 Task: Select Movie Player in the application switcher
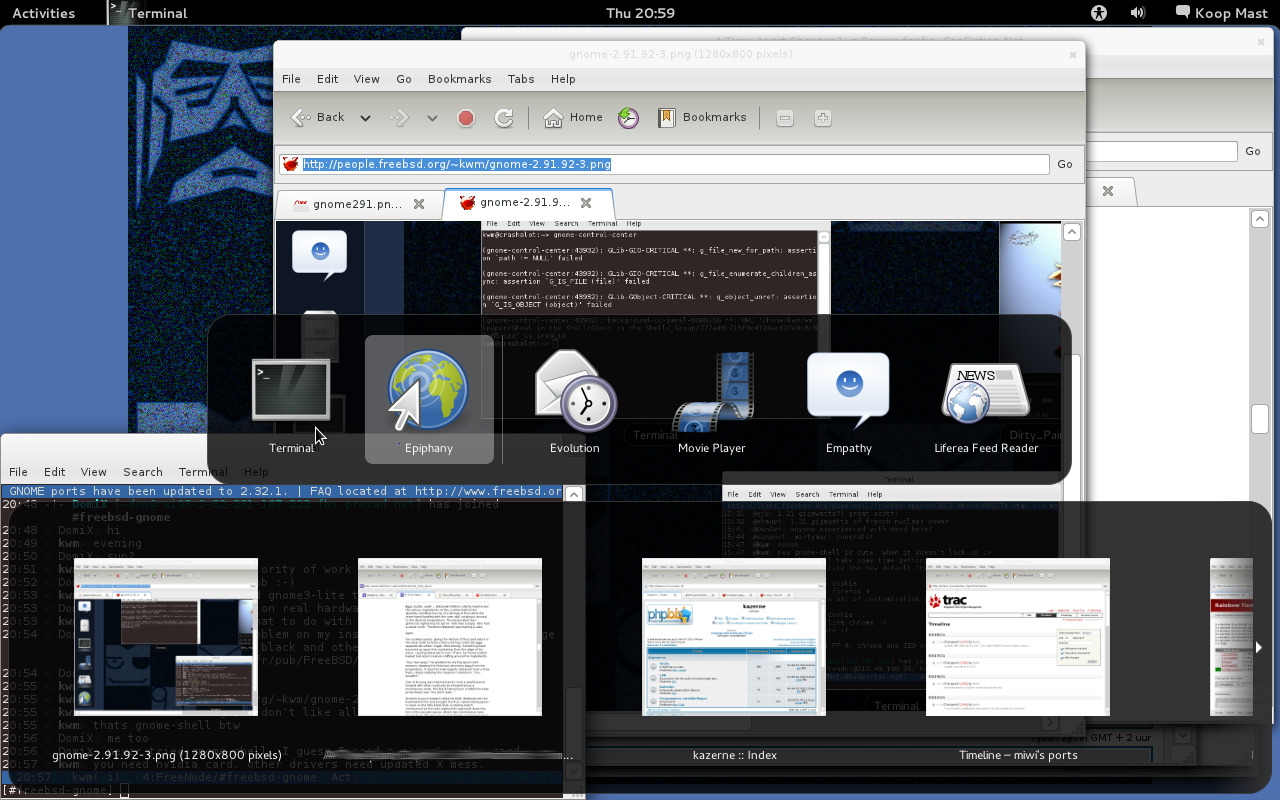[712, 400]
